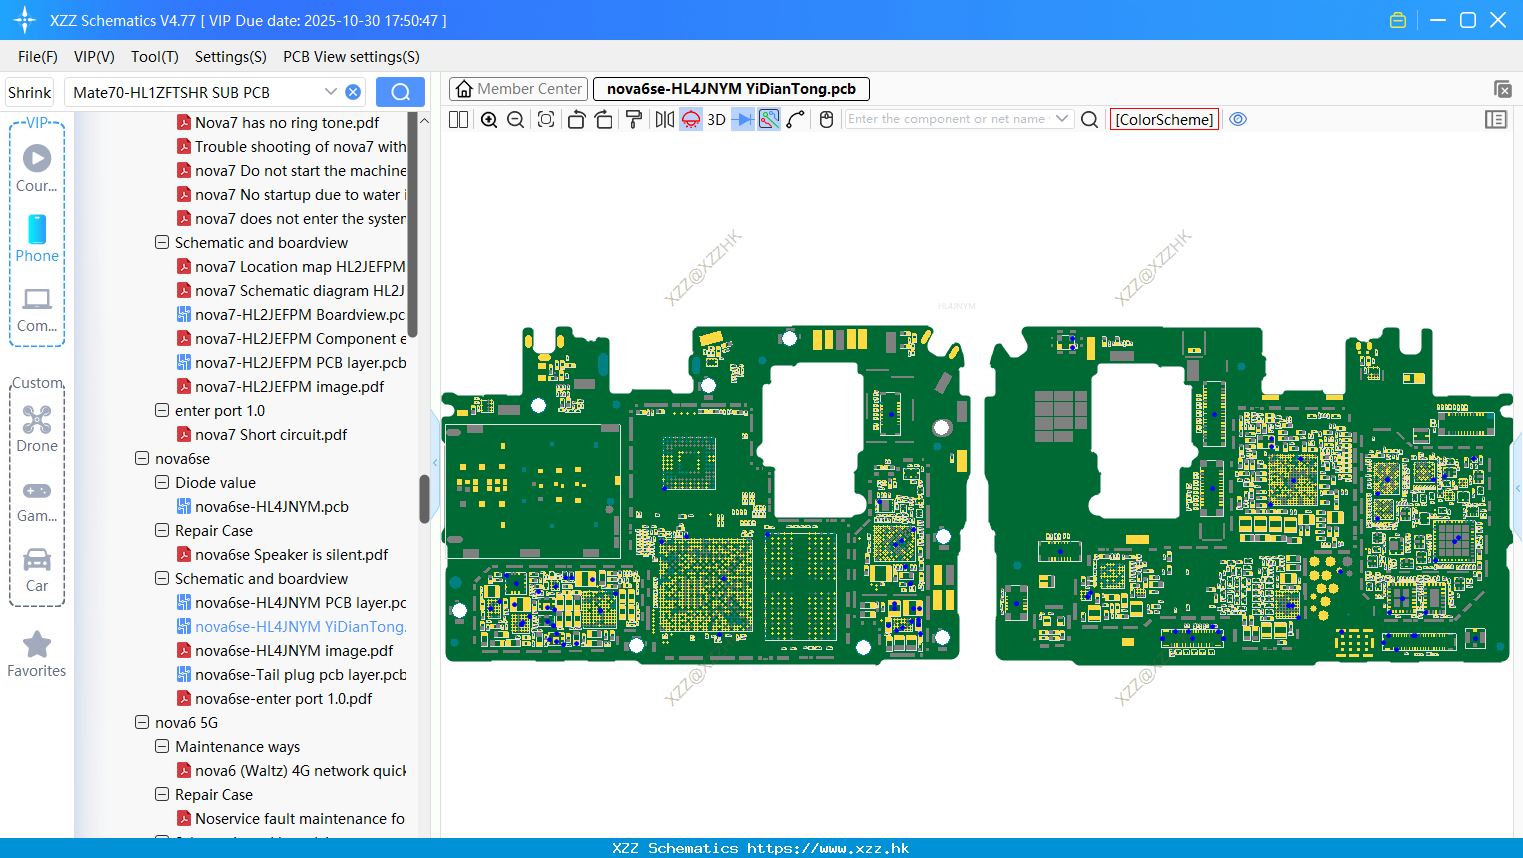Open PCB View settings(S) menu
The width and height of the screenshot is (1523, 858).
351,57
